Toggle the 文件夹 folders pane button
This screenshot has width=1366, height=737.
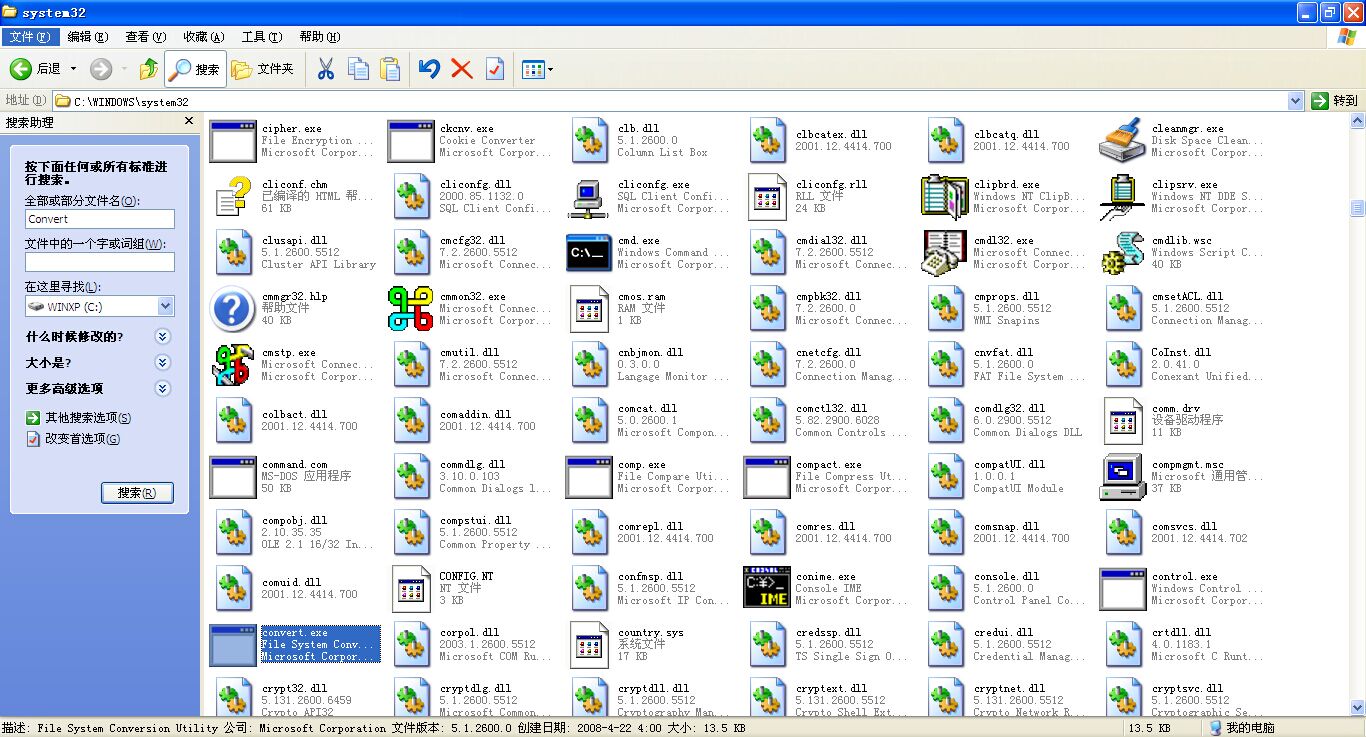(x=263, y=69)
